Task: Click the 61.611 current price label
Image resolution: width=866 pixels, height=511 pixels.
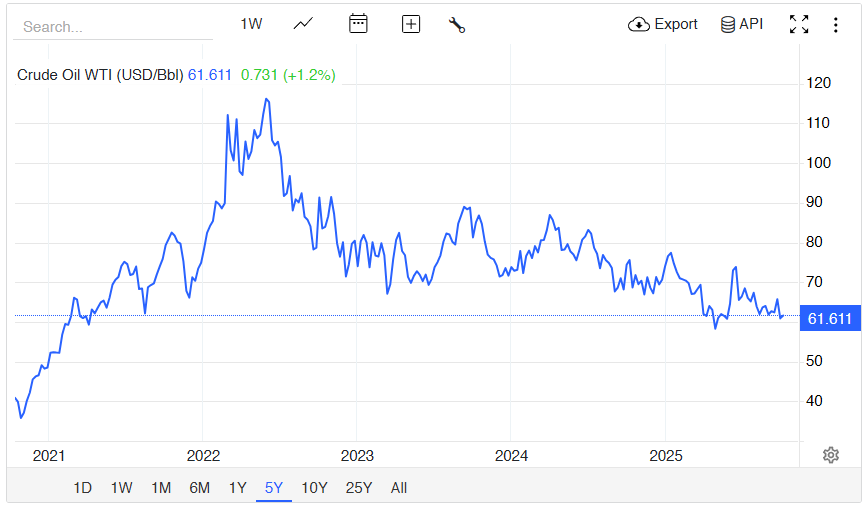Action: [829, 318]
